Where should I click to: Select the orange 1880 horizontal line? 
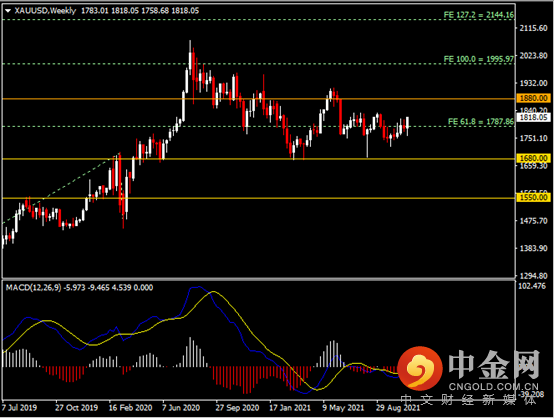[259, 99]
